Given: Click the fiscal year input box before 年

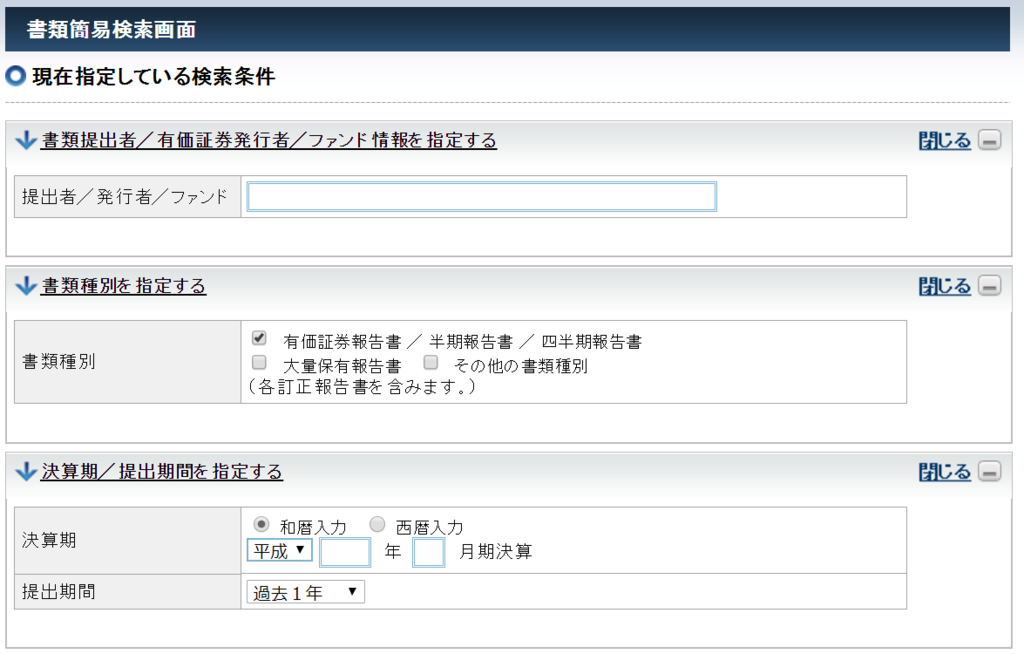Looking at the screenshot, I should pos(345,552).
